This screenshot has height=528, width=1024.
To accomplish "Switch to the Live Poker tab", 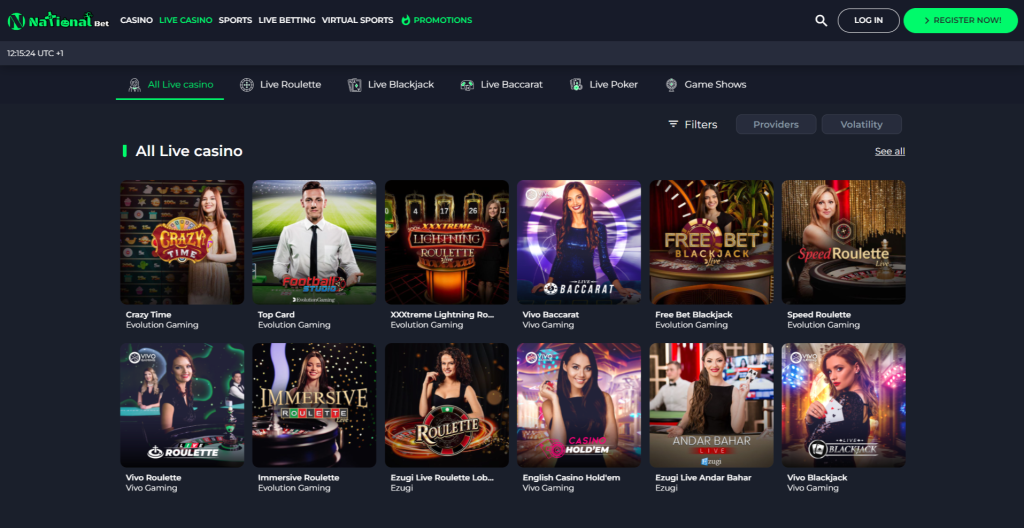I will (603, 85).
